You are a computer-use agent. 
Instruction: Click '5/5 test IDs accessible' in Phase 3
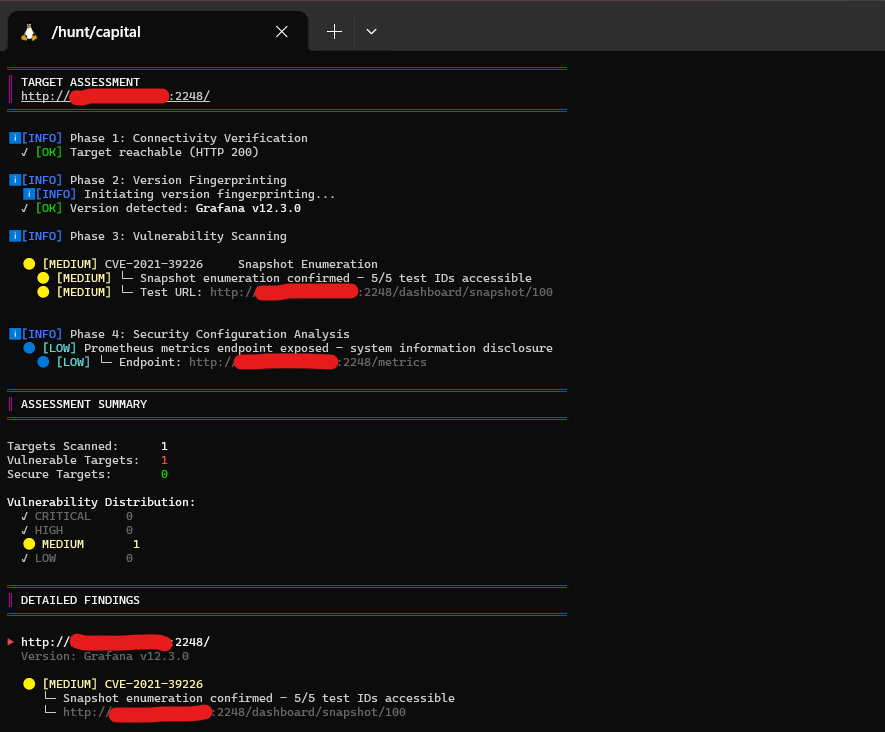(451, 278)
